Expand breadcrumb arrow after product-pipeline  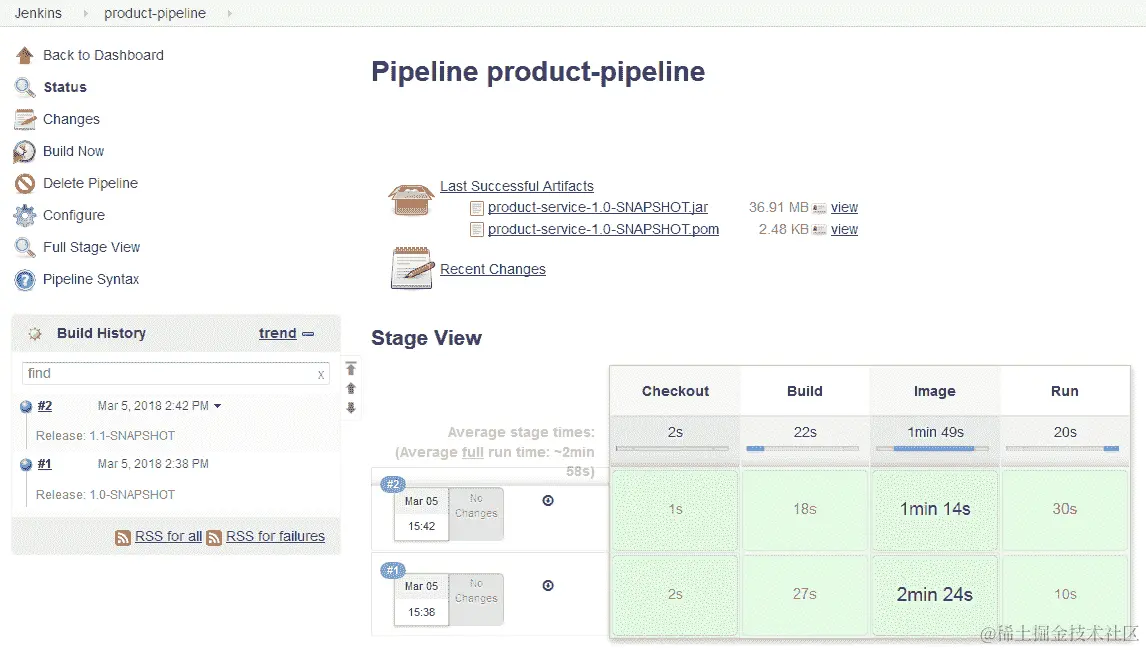[x=229, y=13]
